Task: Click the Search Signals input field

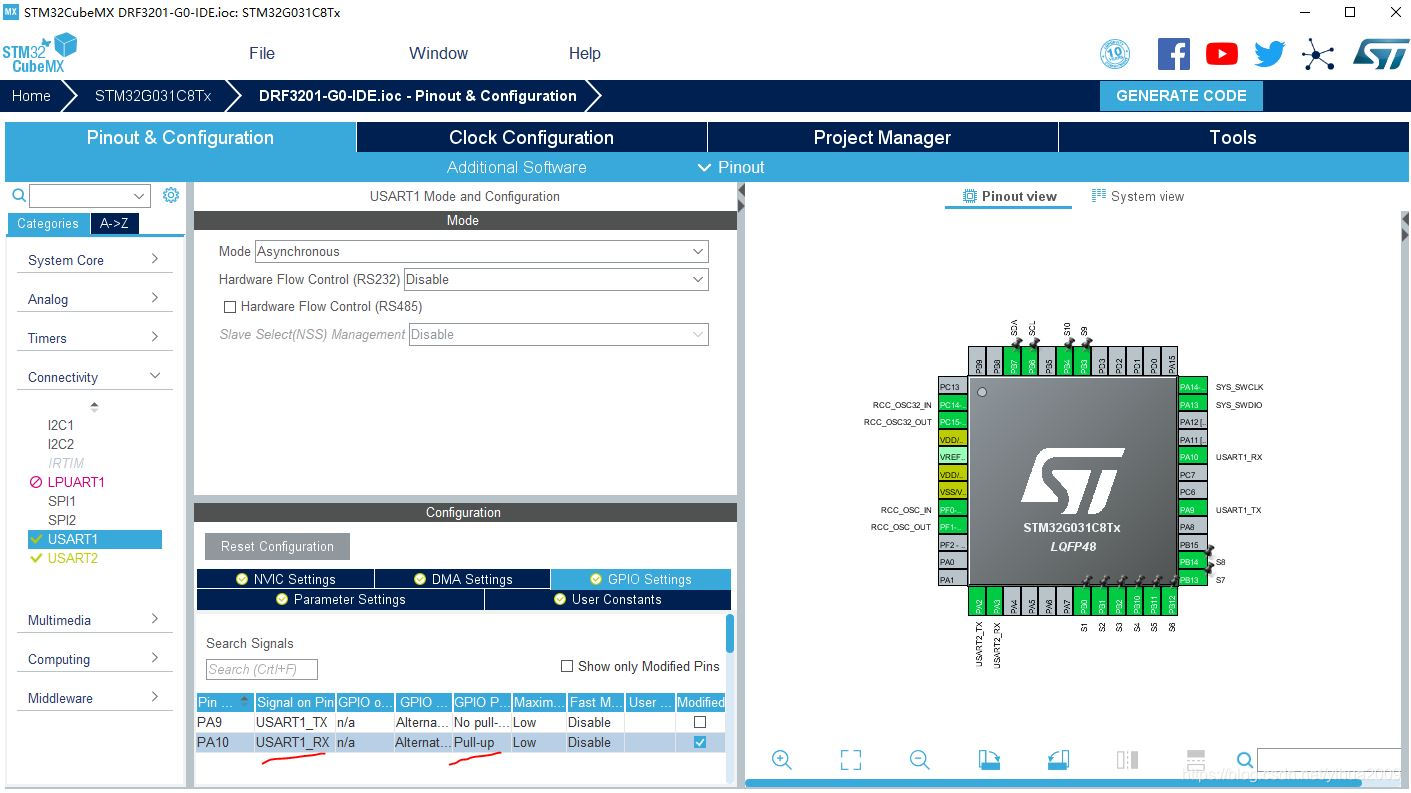Action: (262, 669)
